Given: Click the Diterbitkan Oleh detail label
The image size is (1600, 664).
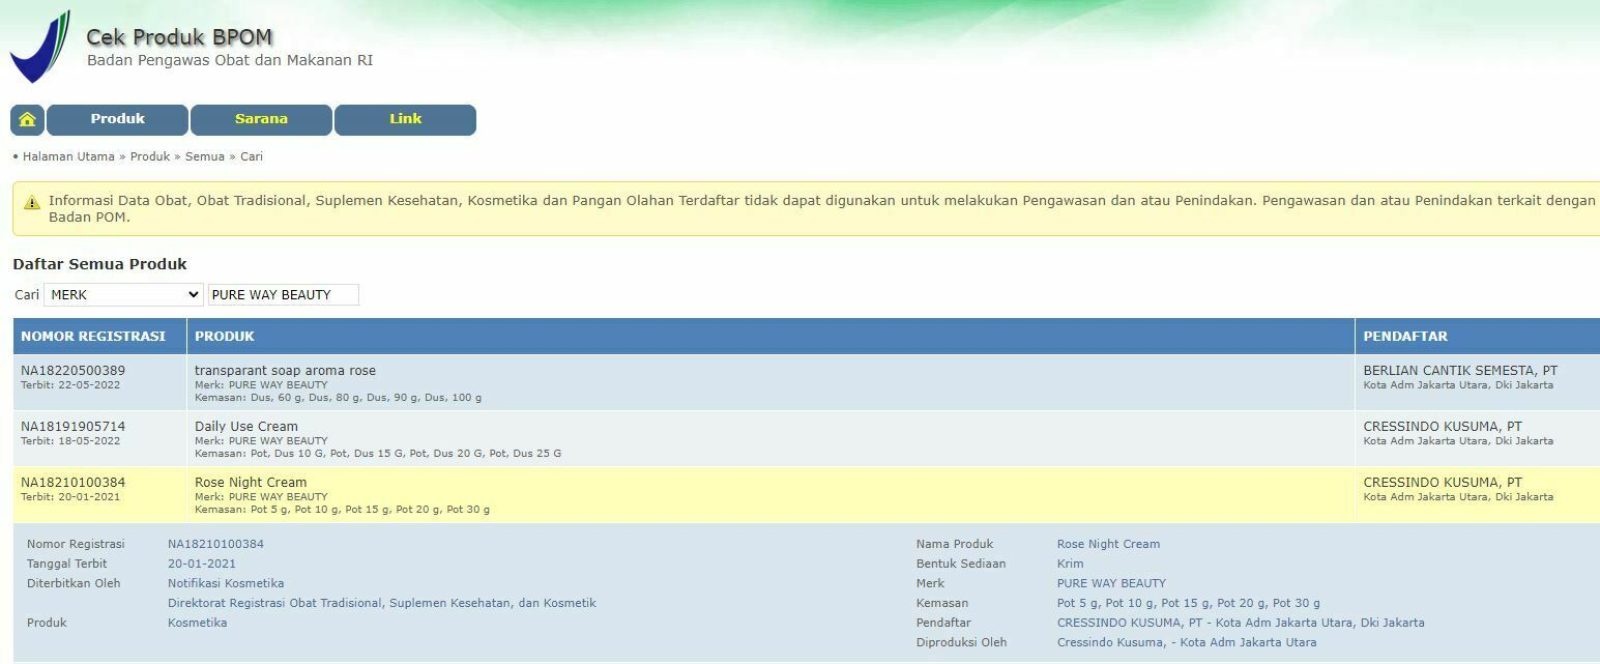Looking at the screenshot, I should [x=73, y=583].
